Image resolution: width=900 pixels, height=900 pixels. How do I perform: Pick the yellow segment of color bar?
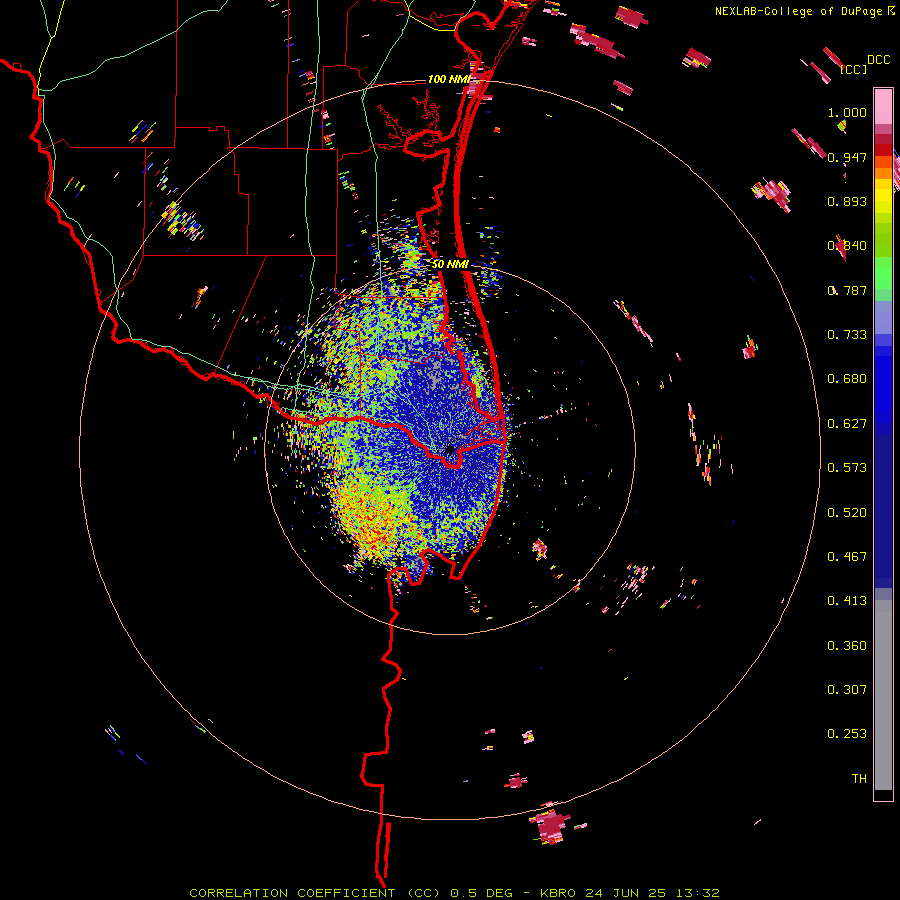pos(883,196)
